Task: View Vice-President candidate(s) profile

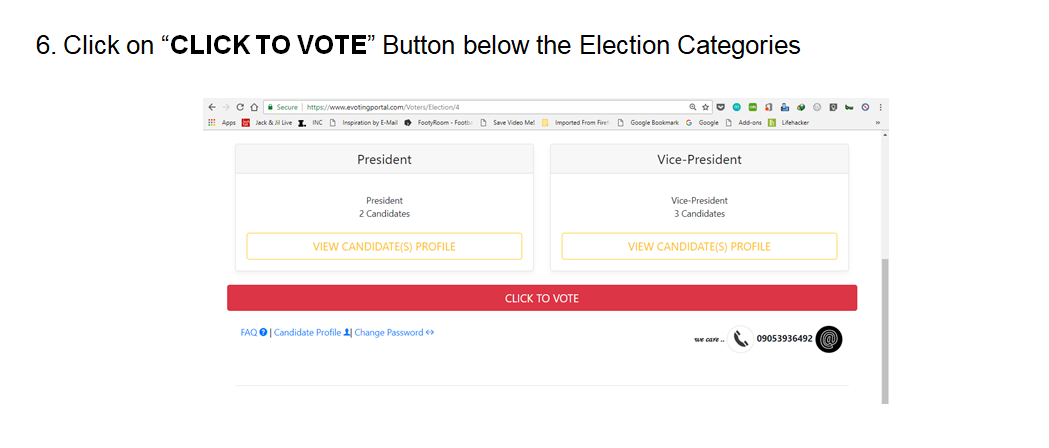Action: click(699, 246)
